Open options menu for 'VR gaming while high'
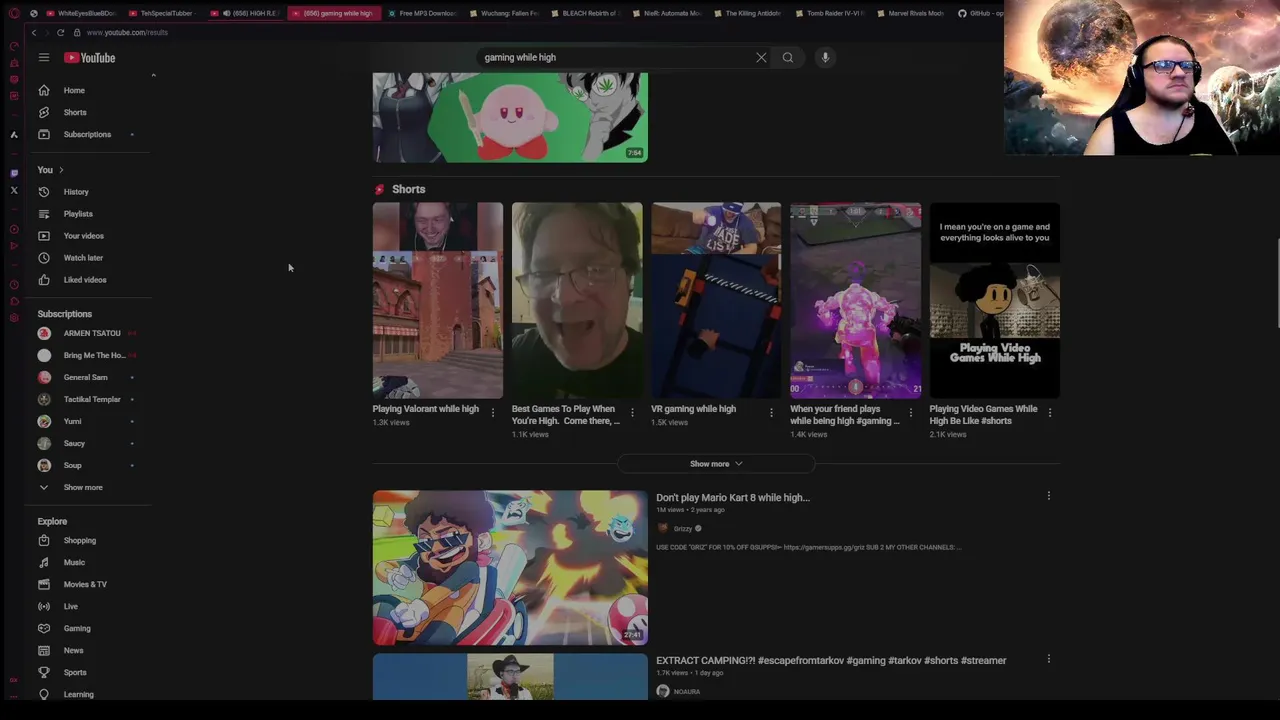 coord(771,412)
